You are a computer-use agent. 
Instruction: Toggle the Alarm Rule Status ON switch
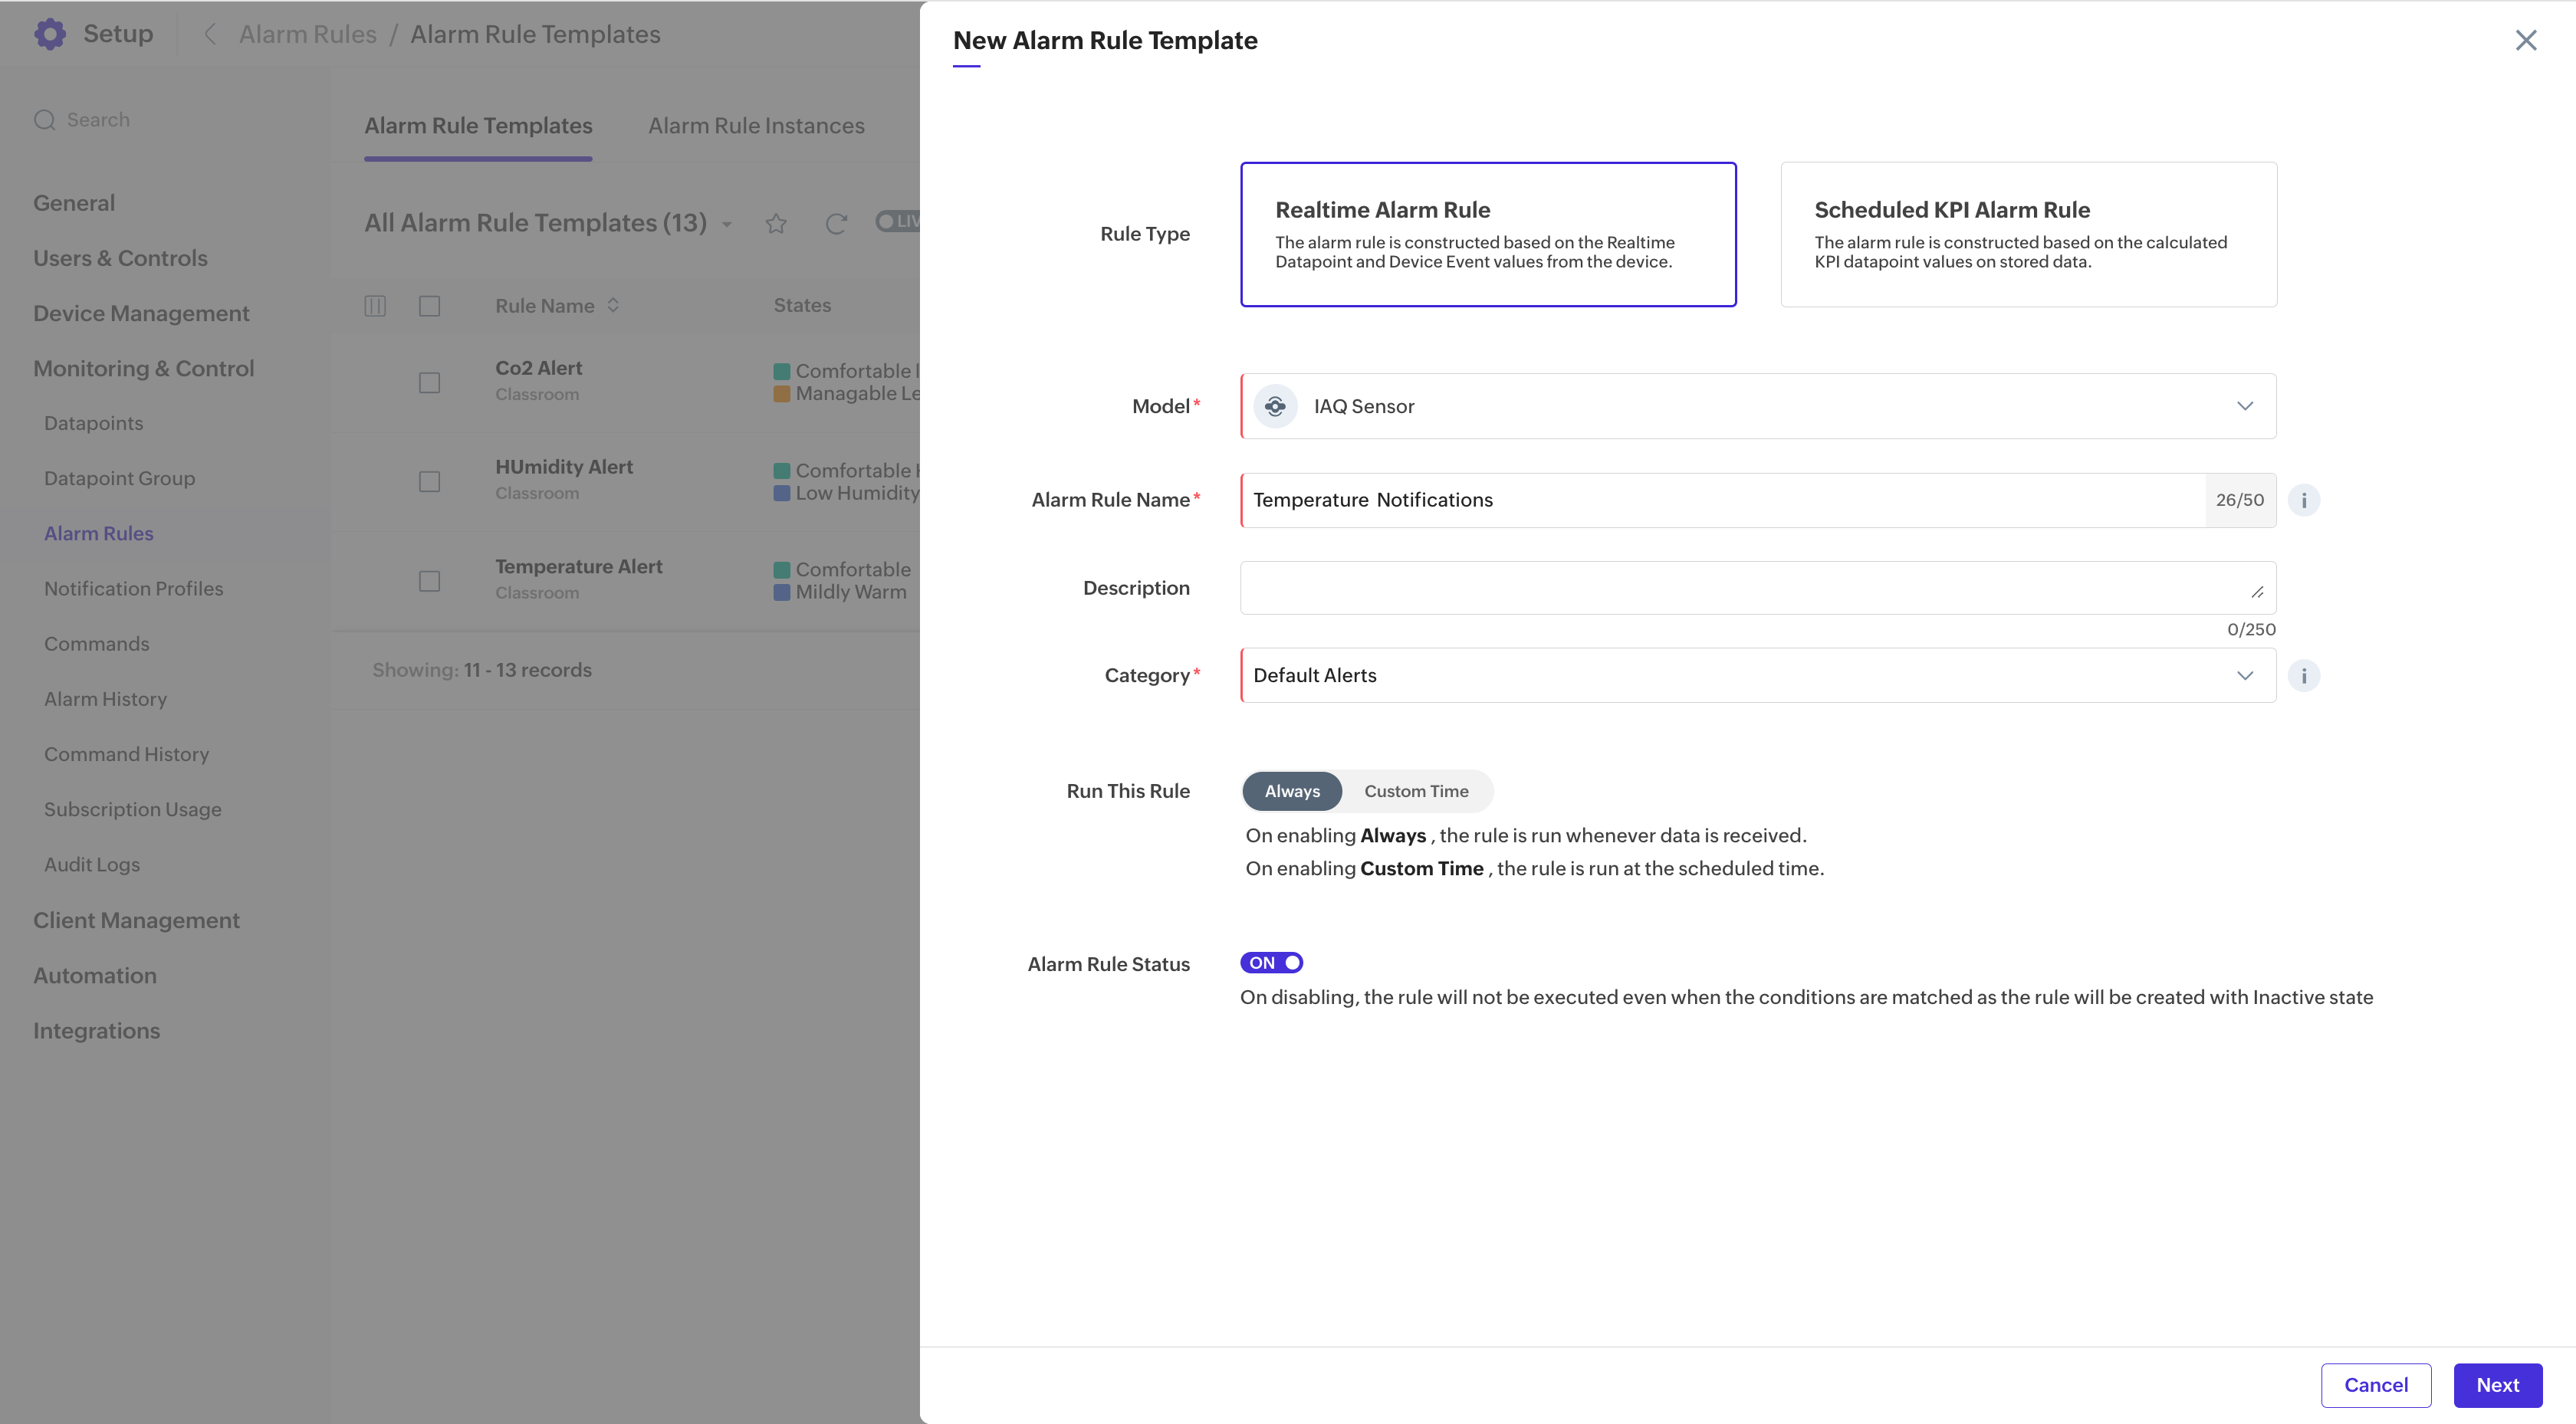pos(1271,963)
